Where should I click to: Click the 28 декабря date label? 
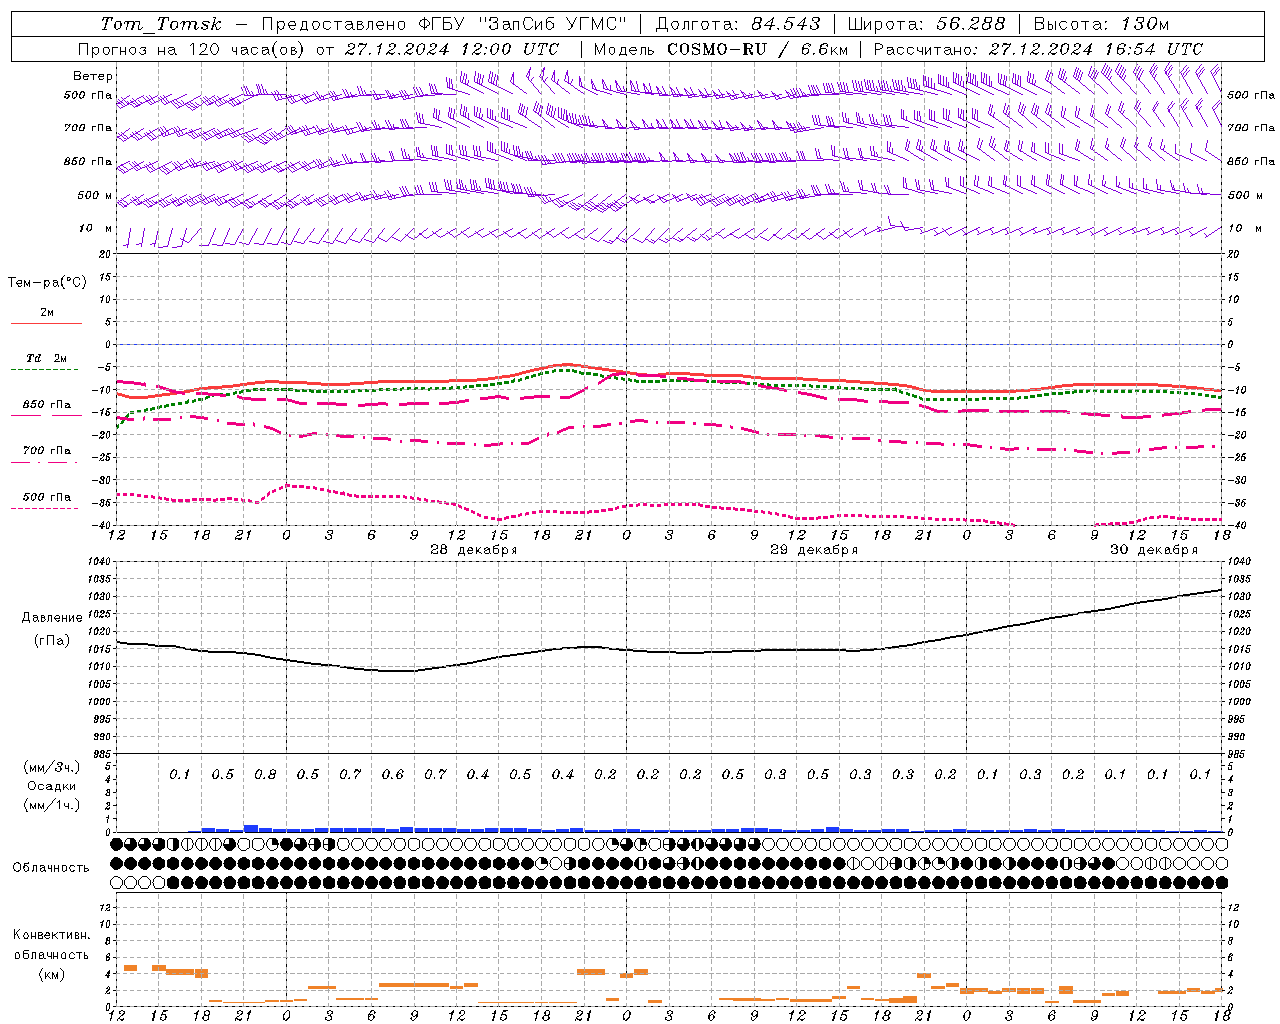coord(473,550)
